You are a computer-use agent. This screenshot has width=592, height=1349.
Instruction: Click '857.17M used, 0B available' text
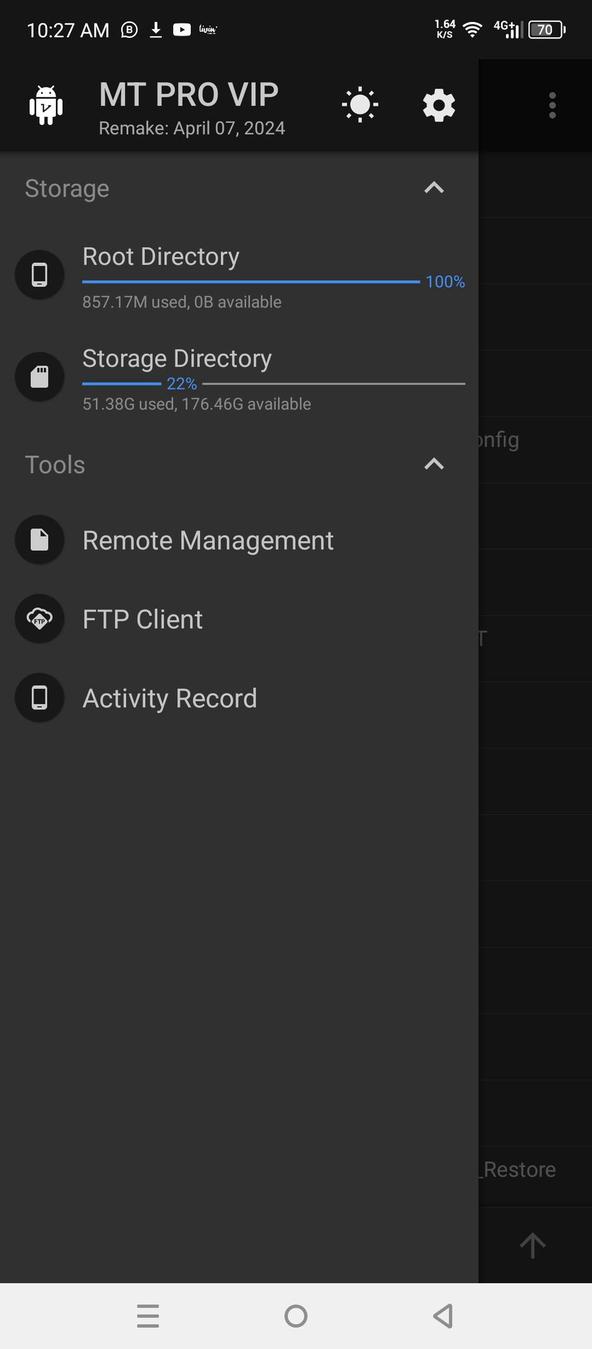(182, 302)
